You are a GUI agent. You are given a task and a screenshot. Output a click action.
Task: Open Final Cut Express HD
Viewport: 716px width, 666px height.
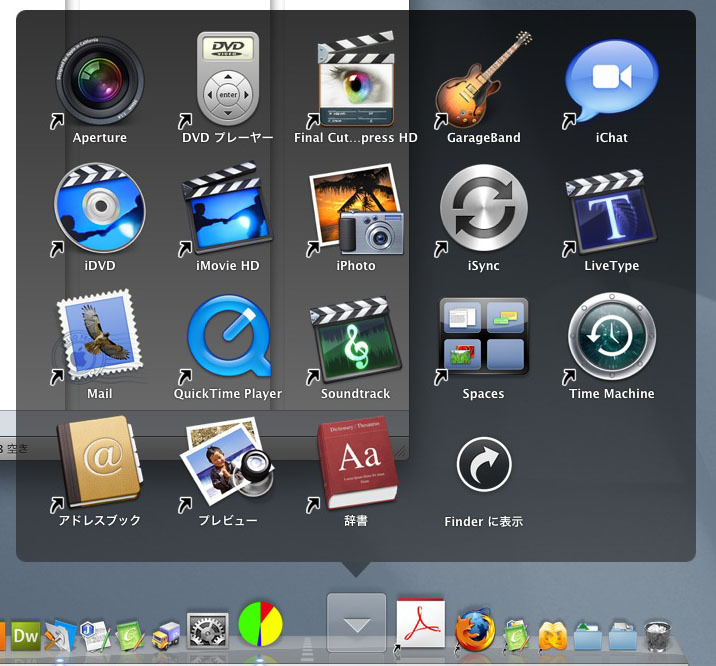coord(356,79)
